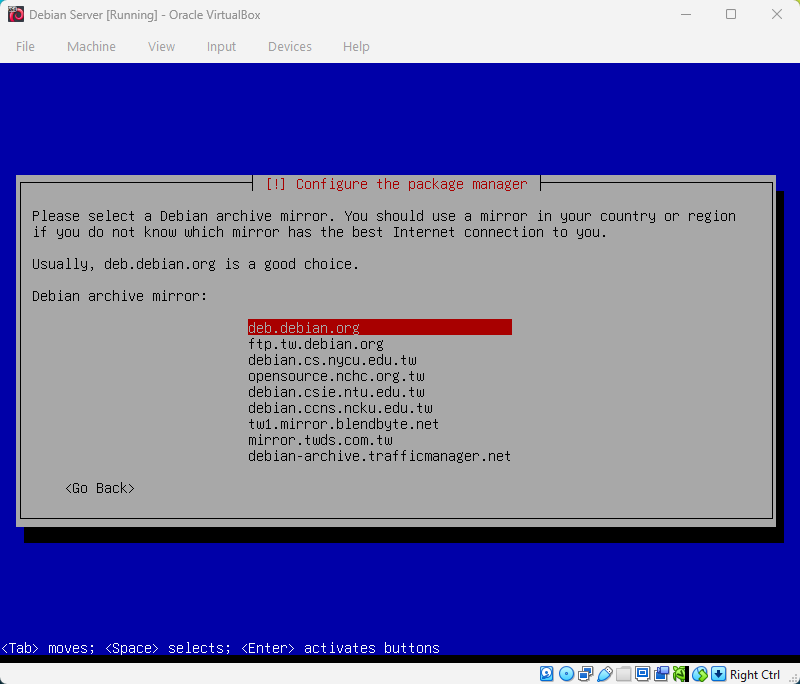Open the View menu

pos(161,46)
